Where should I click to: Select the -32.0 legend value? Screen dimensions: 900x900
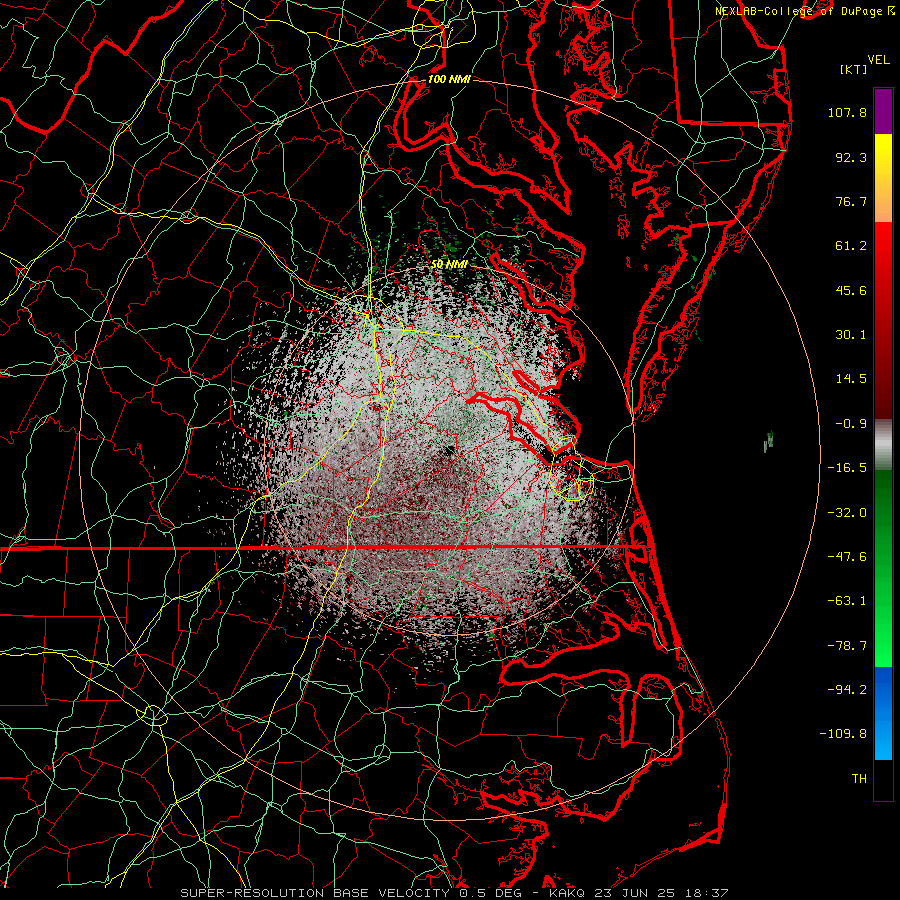(x=847, y=513)
